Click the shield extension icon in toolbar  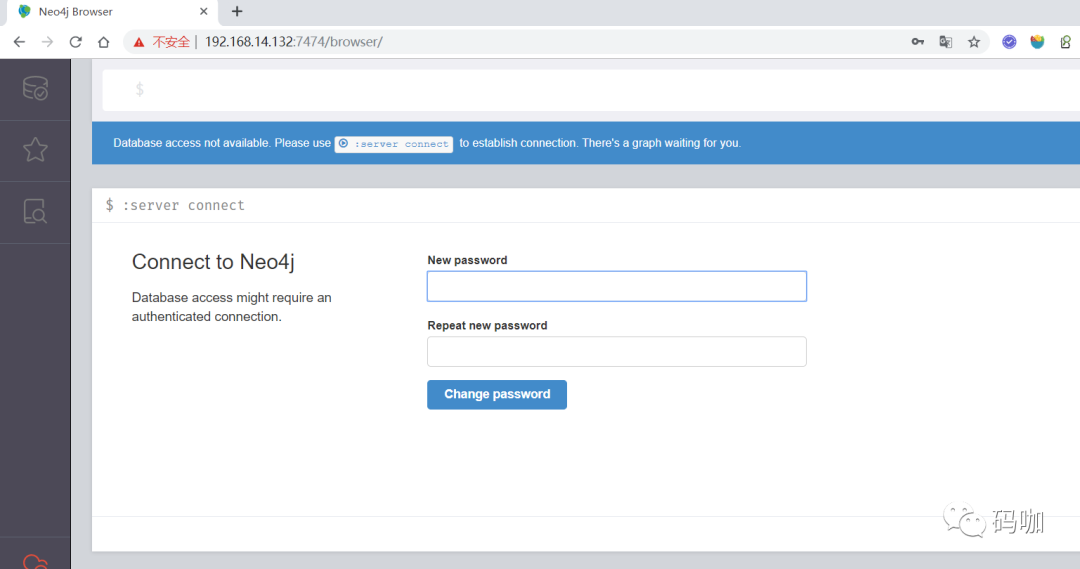pos(1037,42)
